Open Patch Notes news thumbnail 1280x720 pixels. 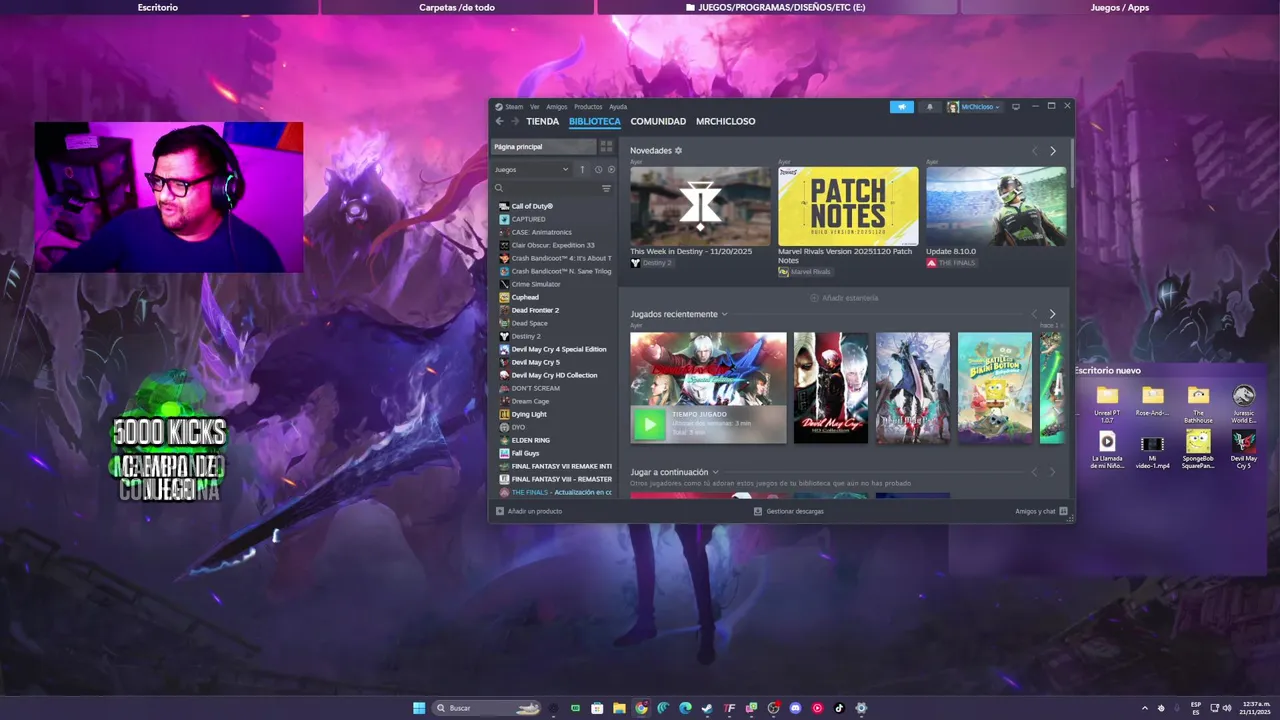coord(848,206)
